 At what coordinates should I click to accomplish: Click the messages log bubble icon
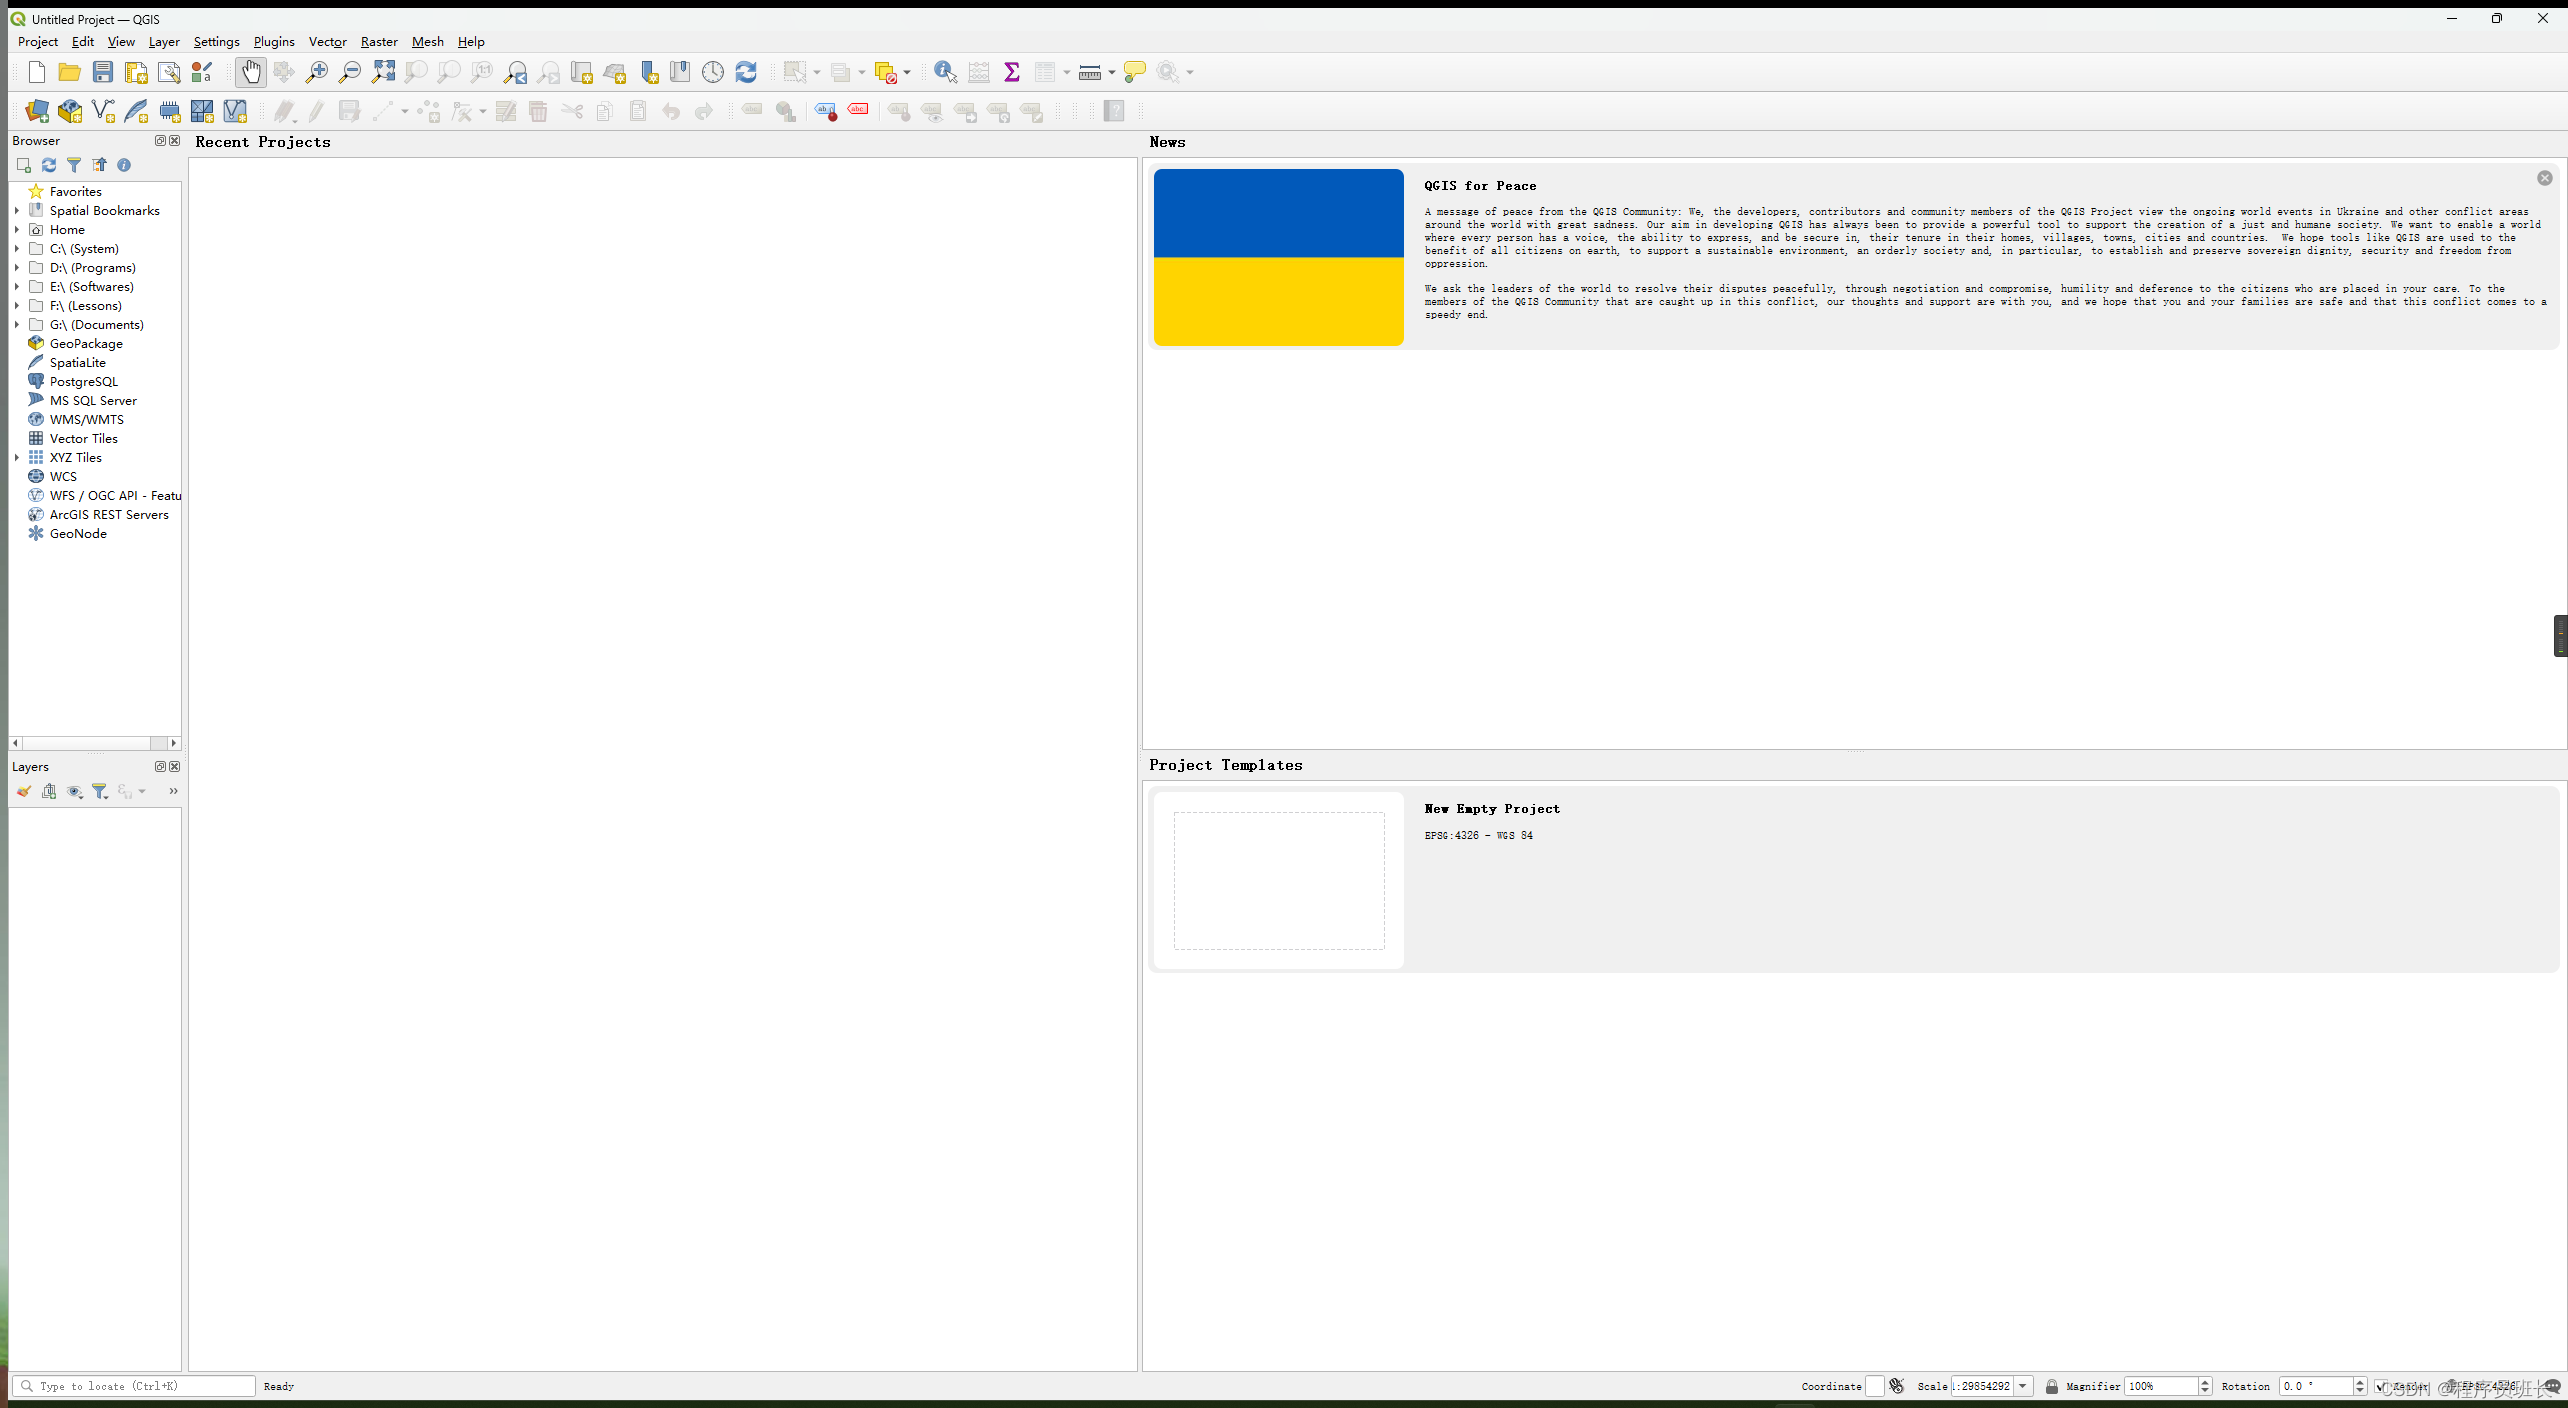tap(2553, 1386)
